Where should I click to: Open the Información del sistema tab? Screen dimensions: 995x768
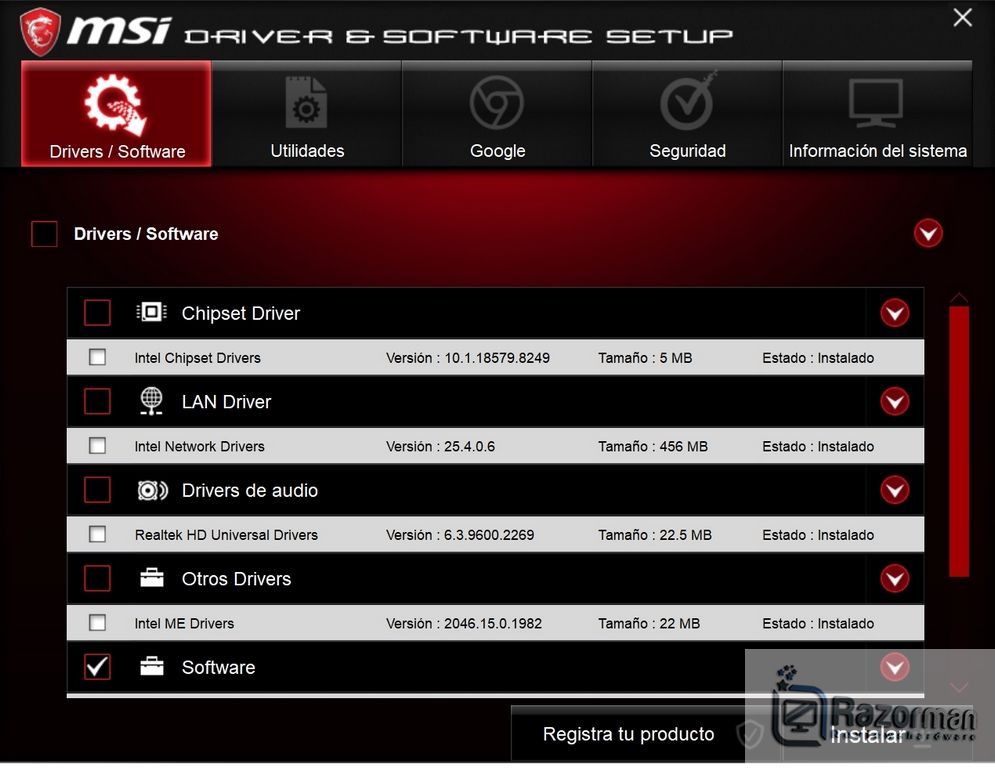click(878, 114)
